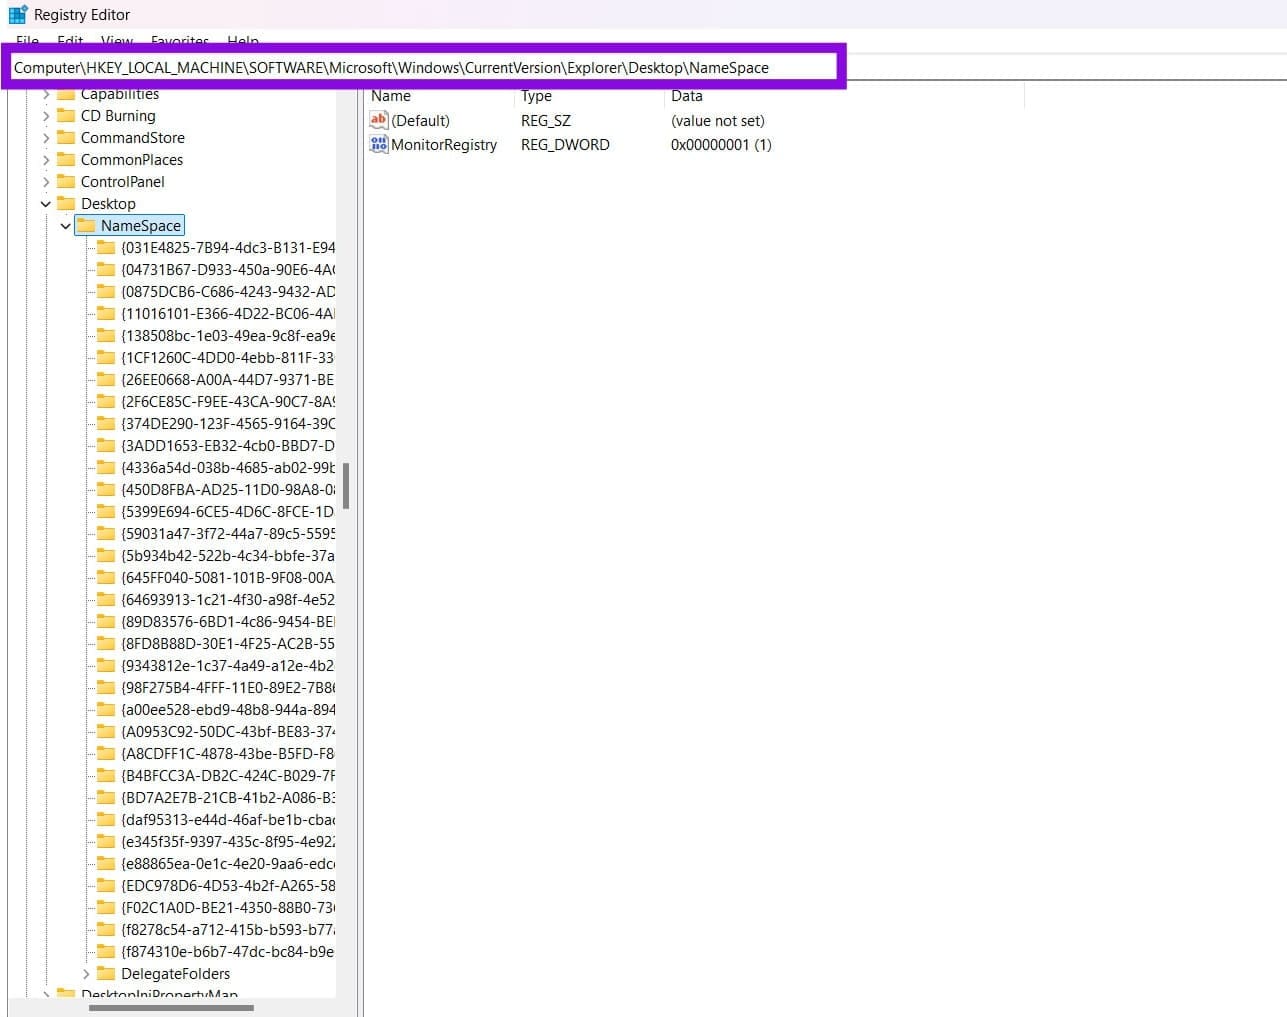Click the (value not set) data cell
Screen dimensions: 1287x1017
718,121
